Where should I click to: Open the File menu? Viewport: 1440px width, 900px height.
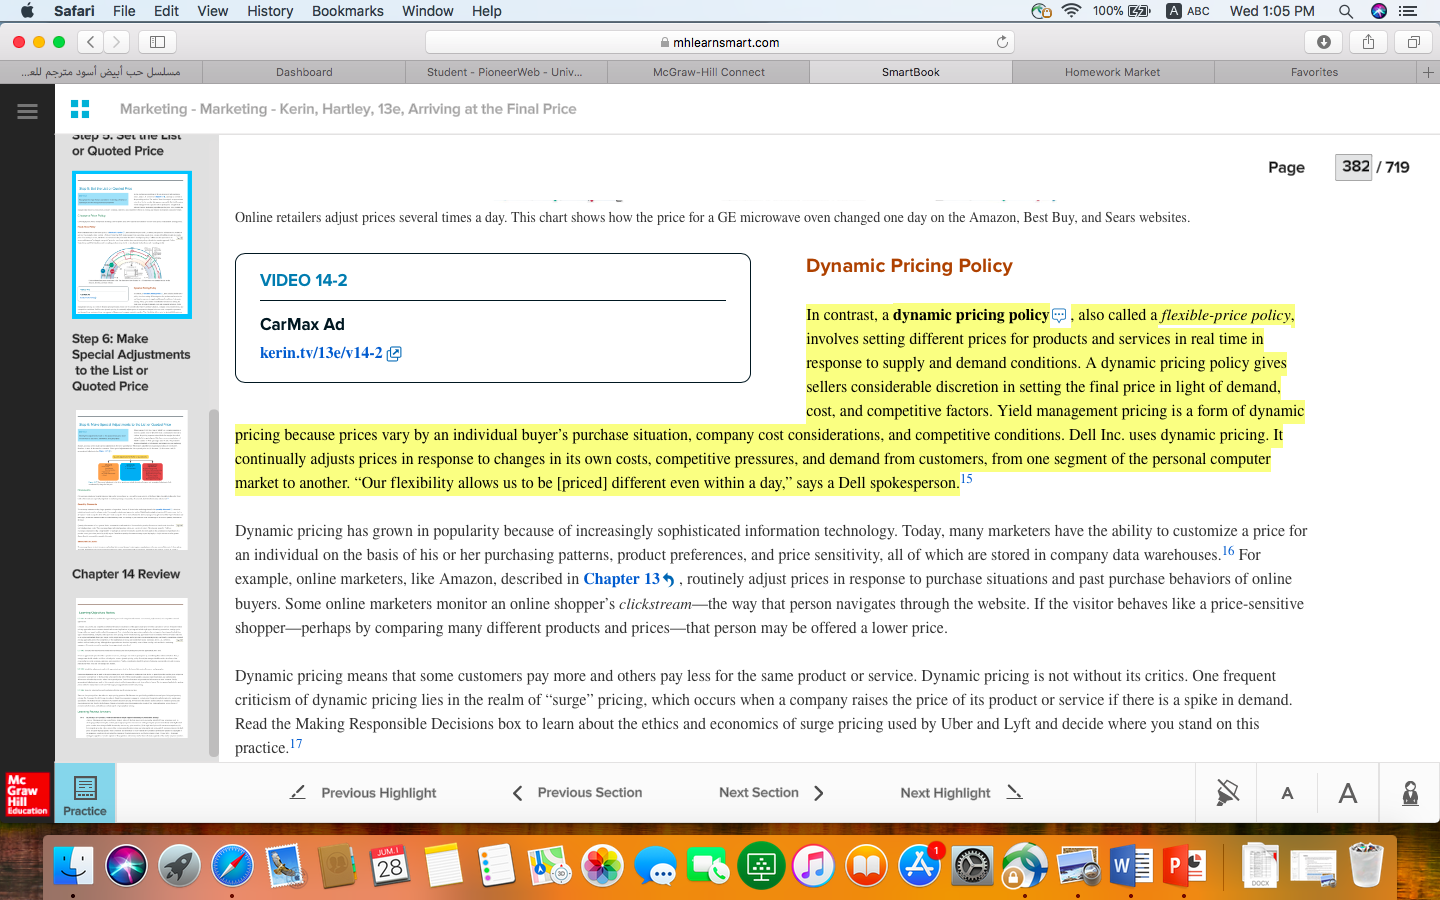[124, 11]
